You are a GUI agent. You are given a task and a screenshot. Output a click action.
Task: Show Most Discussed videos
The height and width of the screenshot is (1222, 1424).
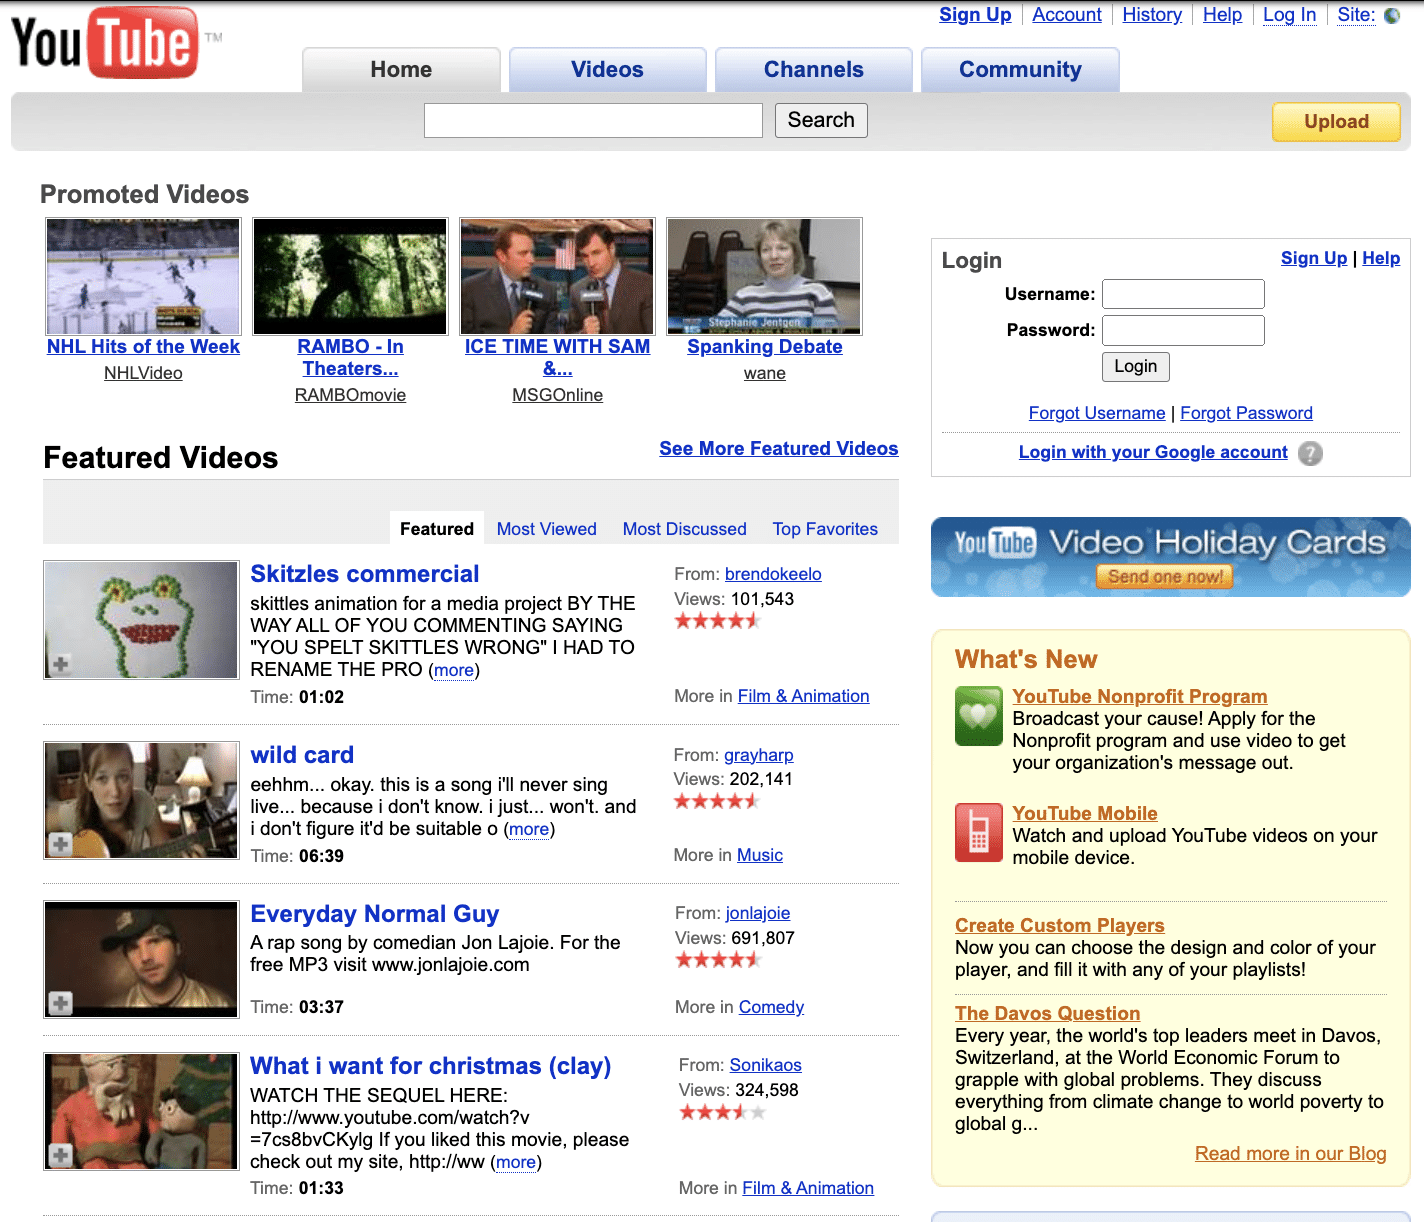pyautogui.click(x=685, y=529)
